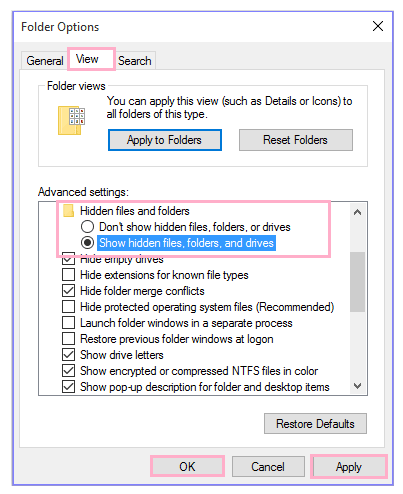Screen dimensions: 403x494
Task: Open the Search tab
Action: click(135, 61)
